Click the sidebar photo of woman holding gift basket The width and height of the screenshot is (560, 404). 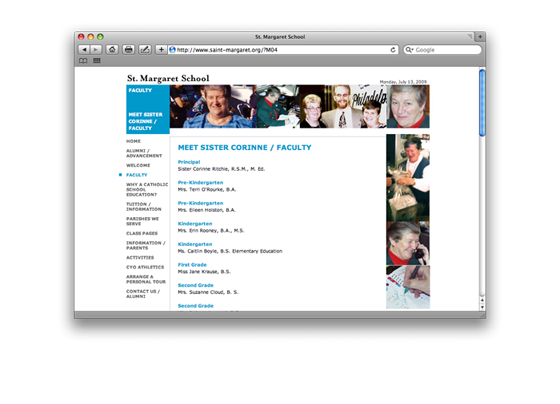tap(408, 178)
